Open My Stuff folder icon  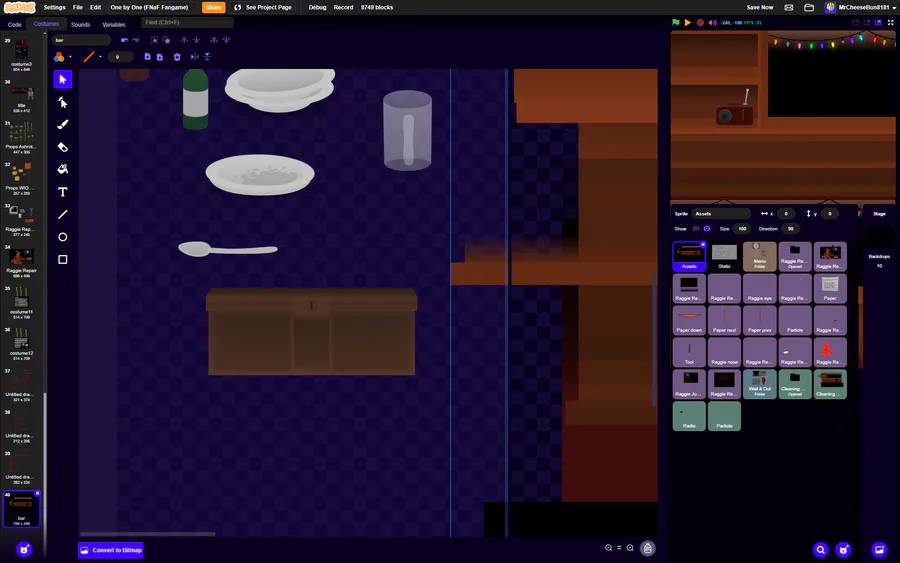pyautogui.click(x=809, y=7)
